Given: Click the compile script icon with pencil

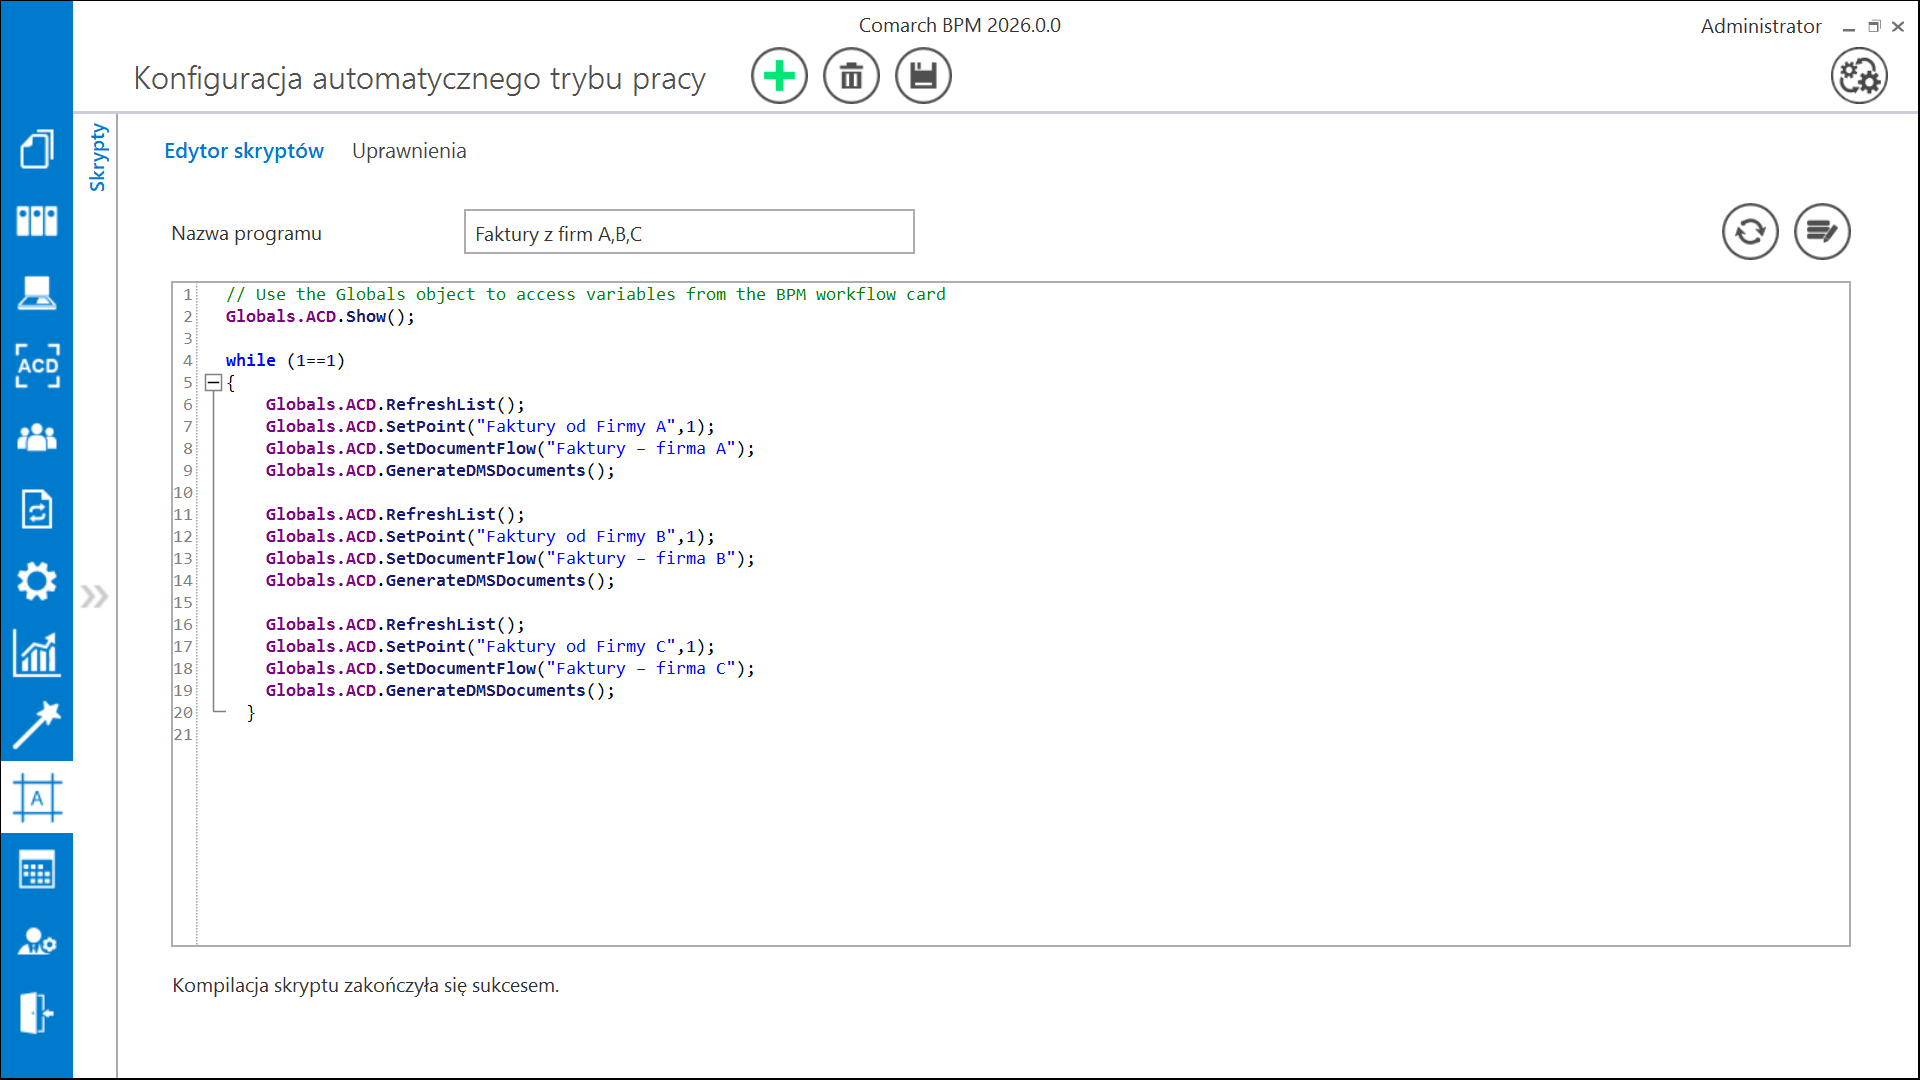Looking at the screenshot, I should point(1821,232).
